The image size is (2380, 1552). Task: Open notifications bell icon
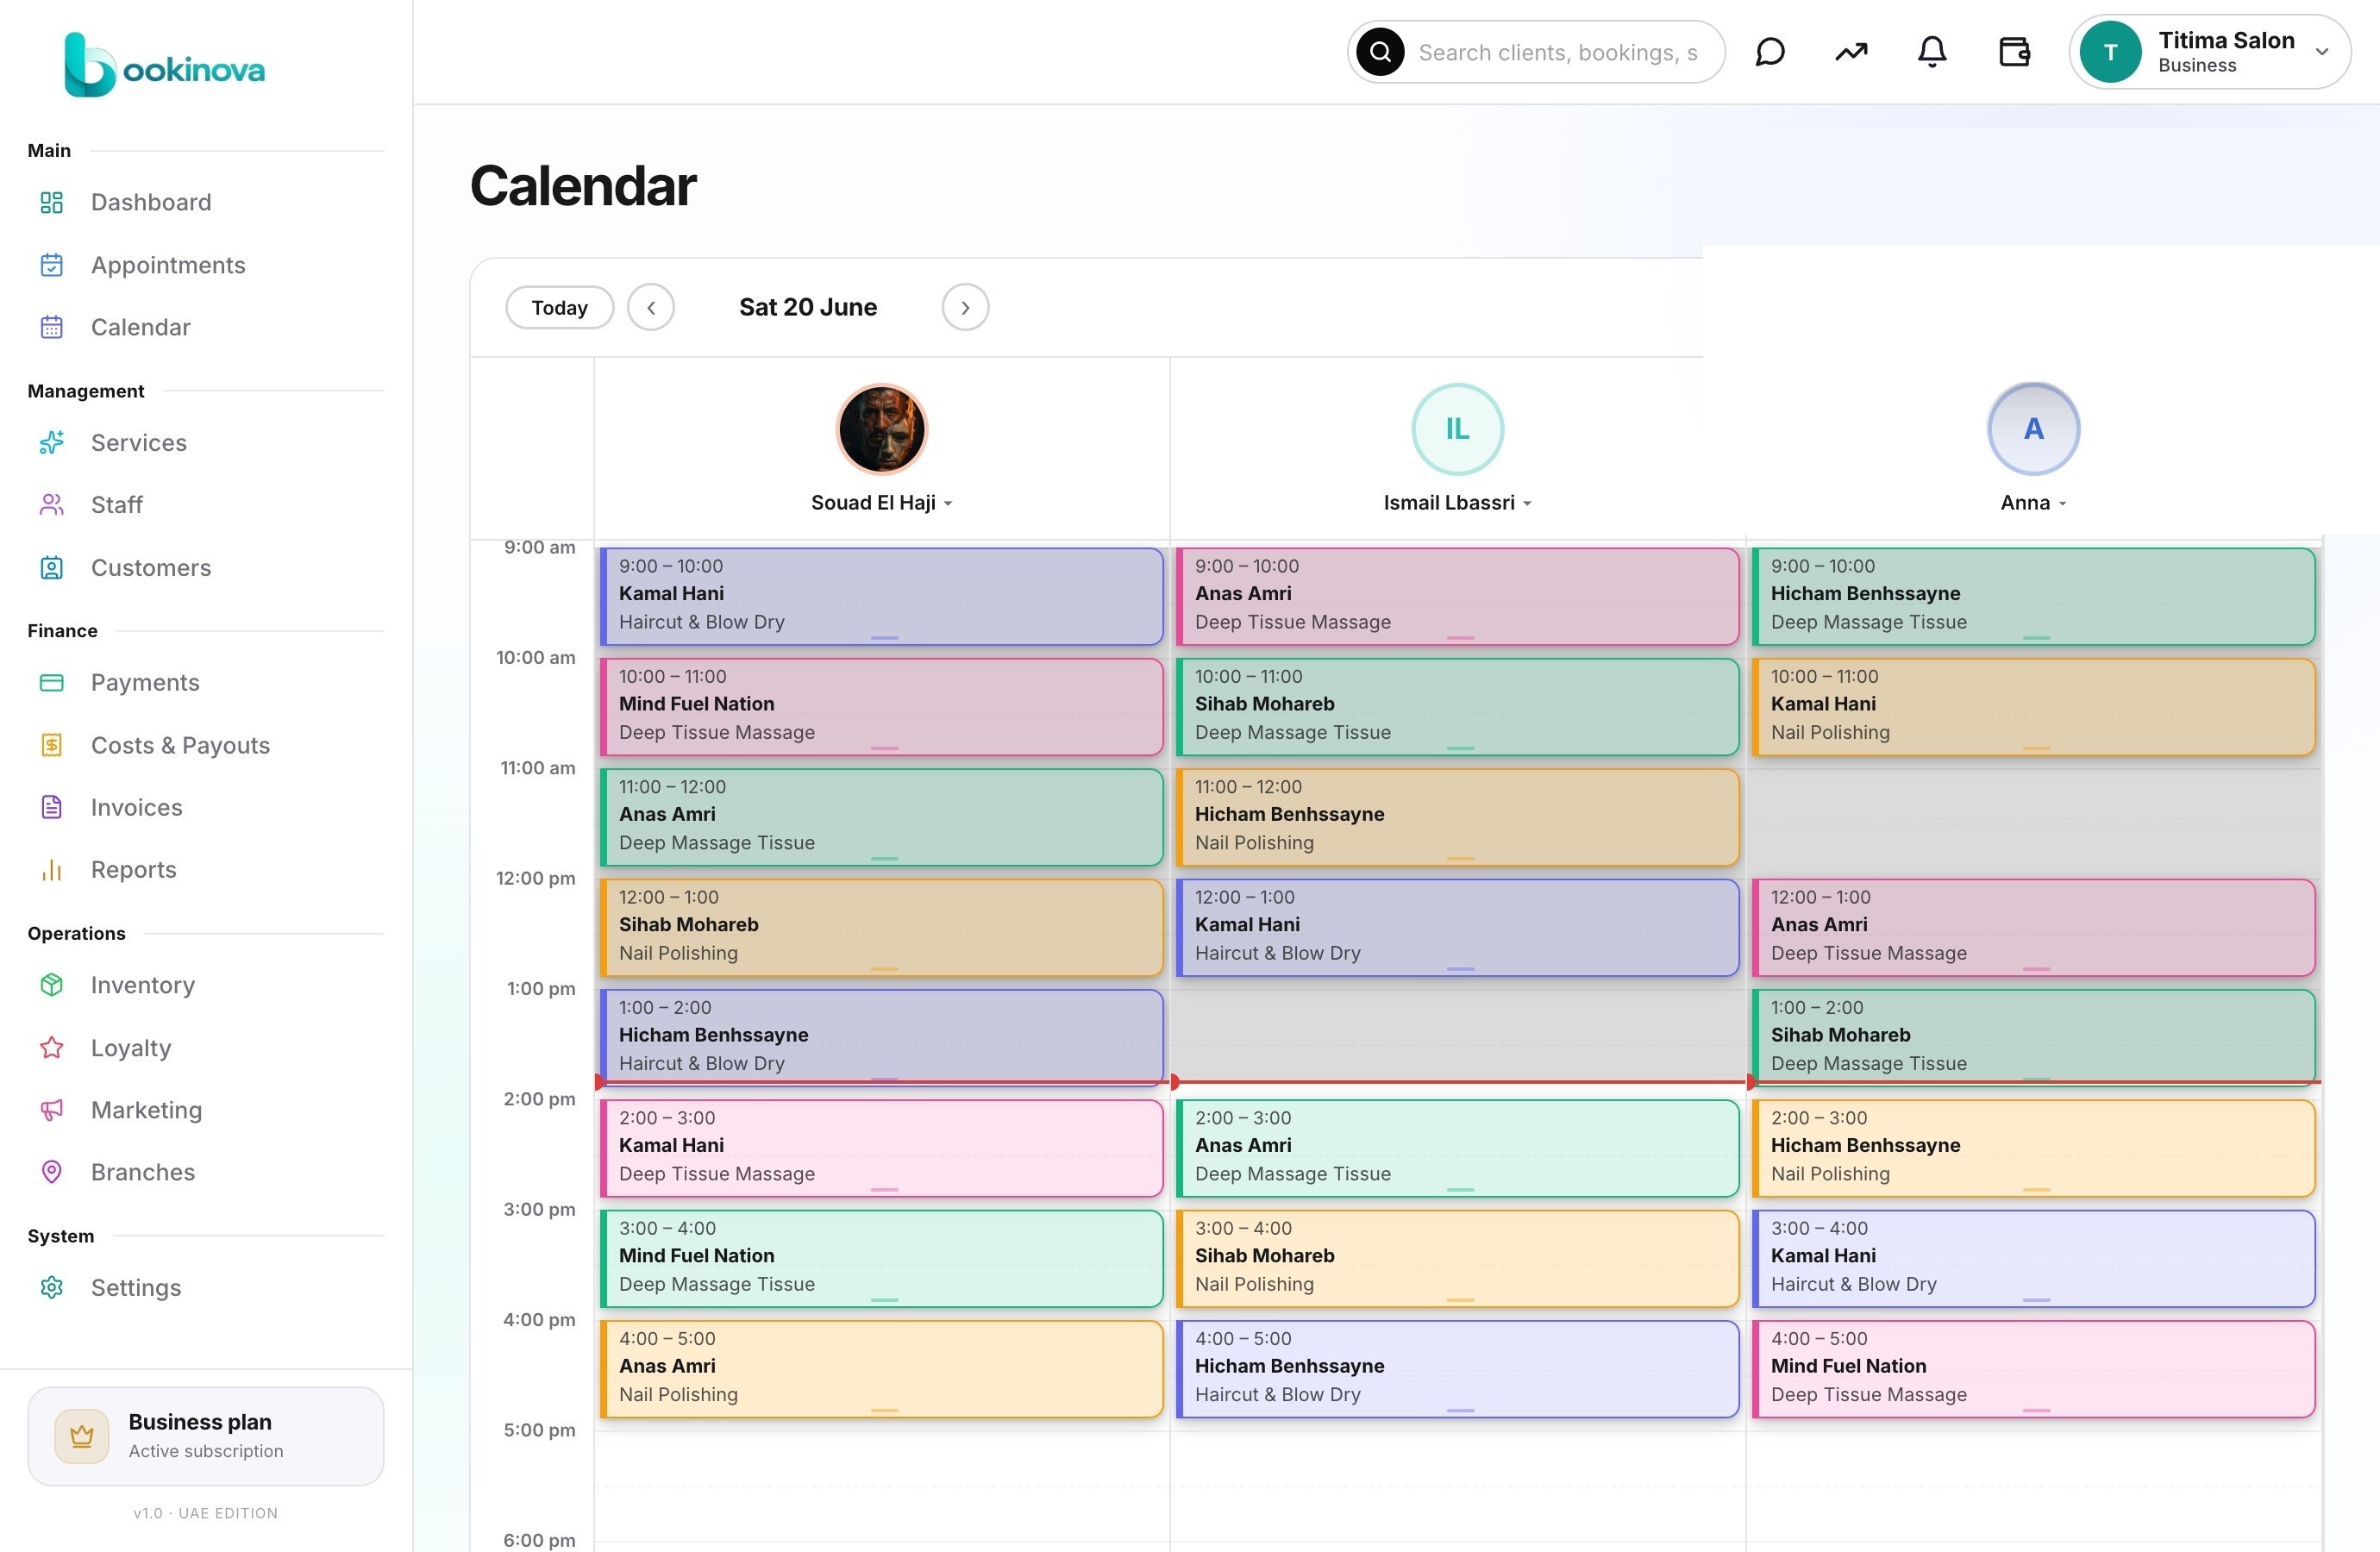coord(1932,52)
